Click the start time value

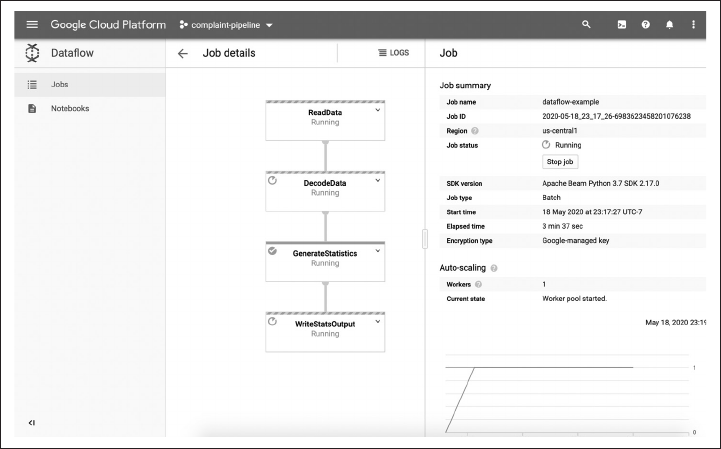point(592,212)
